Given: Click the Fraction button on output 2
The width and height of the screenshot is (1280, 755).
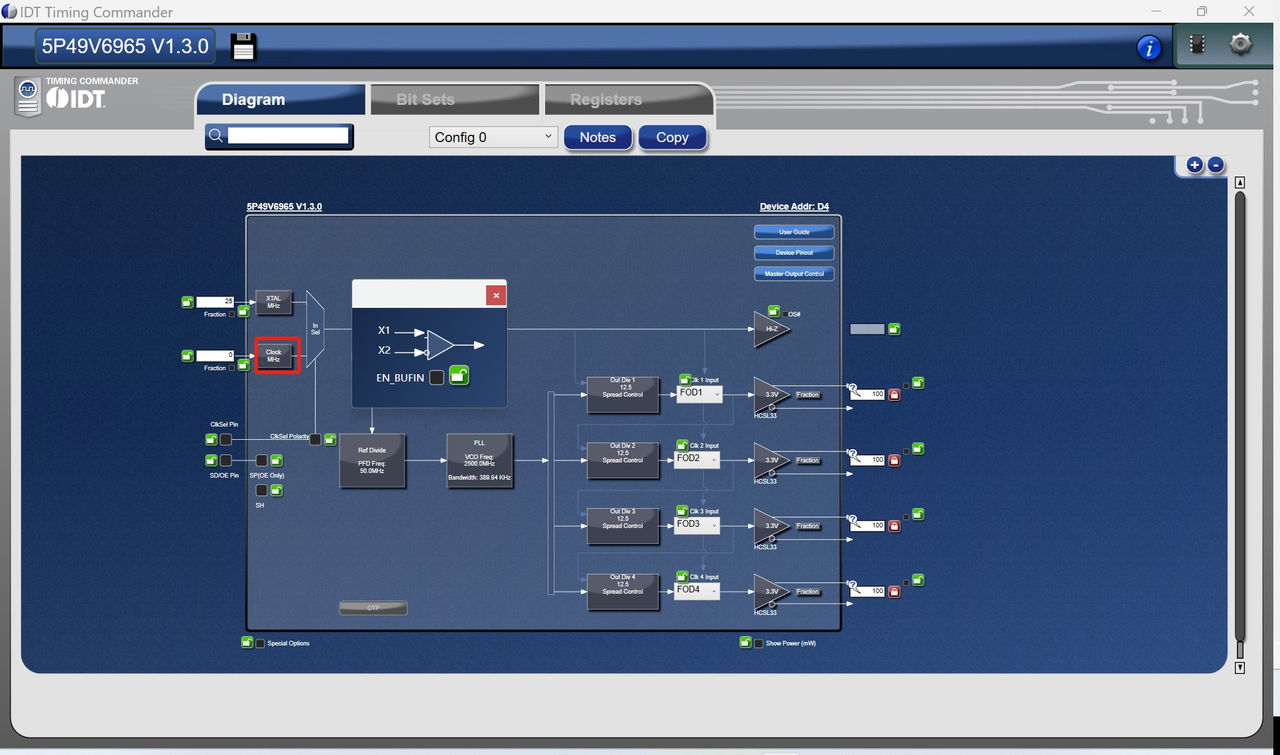Looking at the screenshot, I should 808,460.
